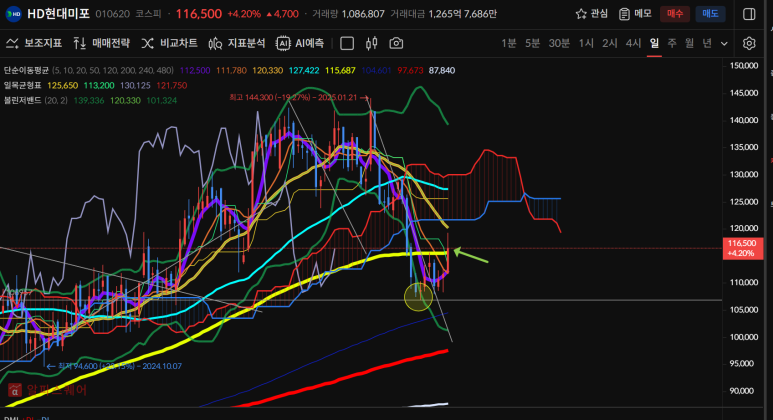Change chart type with candlestick icon

click(372, 43)
